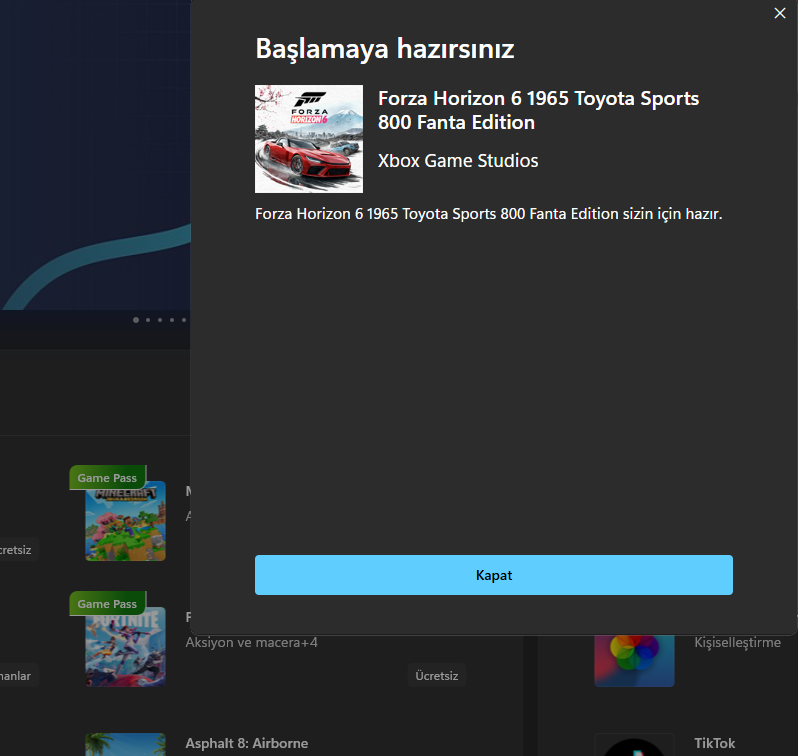This screenshot has width=798, height=756.
Task: Select the first carousel page dot
Action: click(136, 320)
